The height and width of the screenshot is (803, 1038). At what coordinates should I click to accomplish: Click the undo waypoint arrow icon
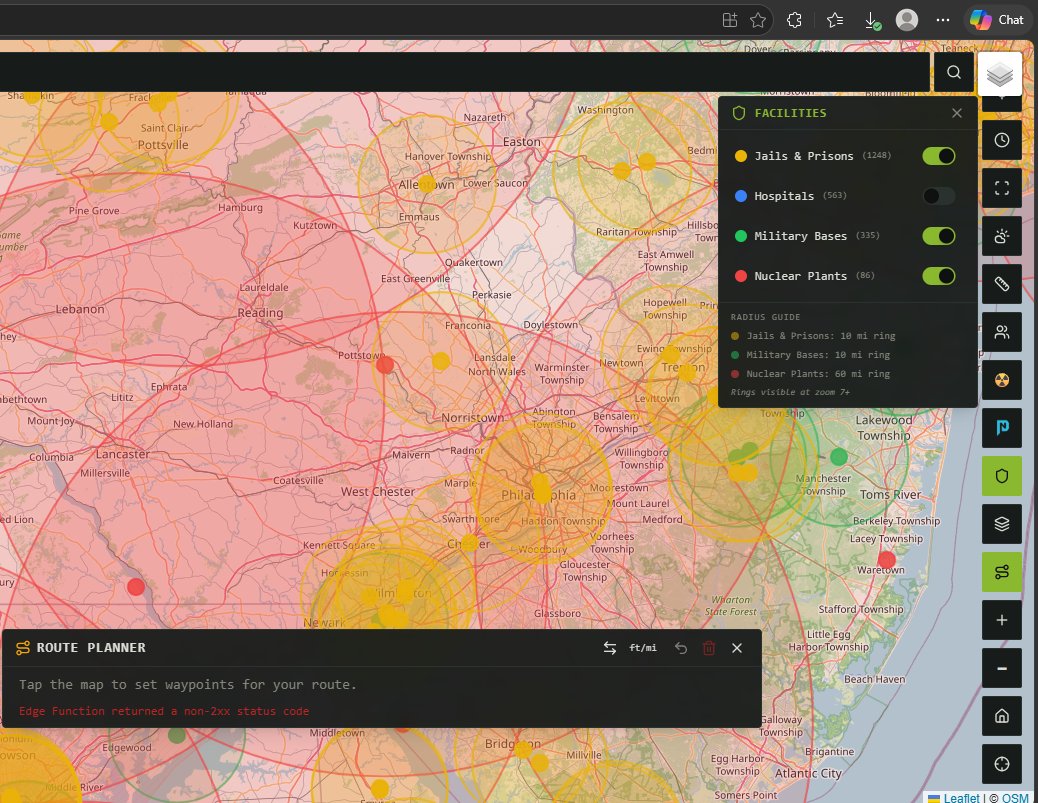(x=681, y=648)
